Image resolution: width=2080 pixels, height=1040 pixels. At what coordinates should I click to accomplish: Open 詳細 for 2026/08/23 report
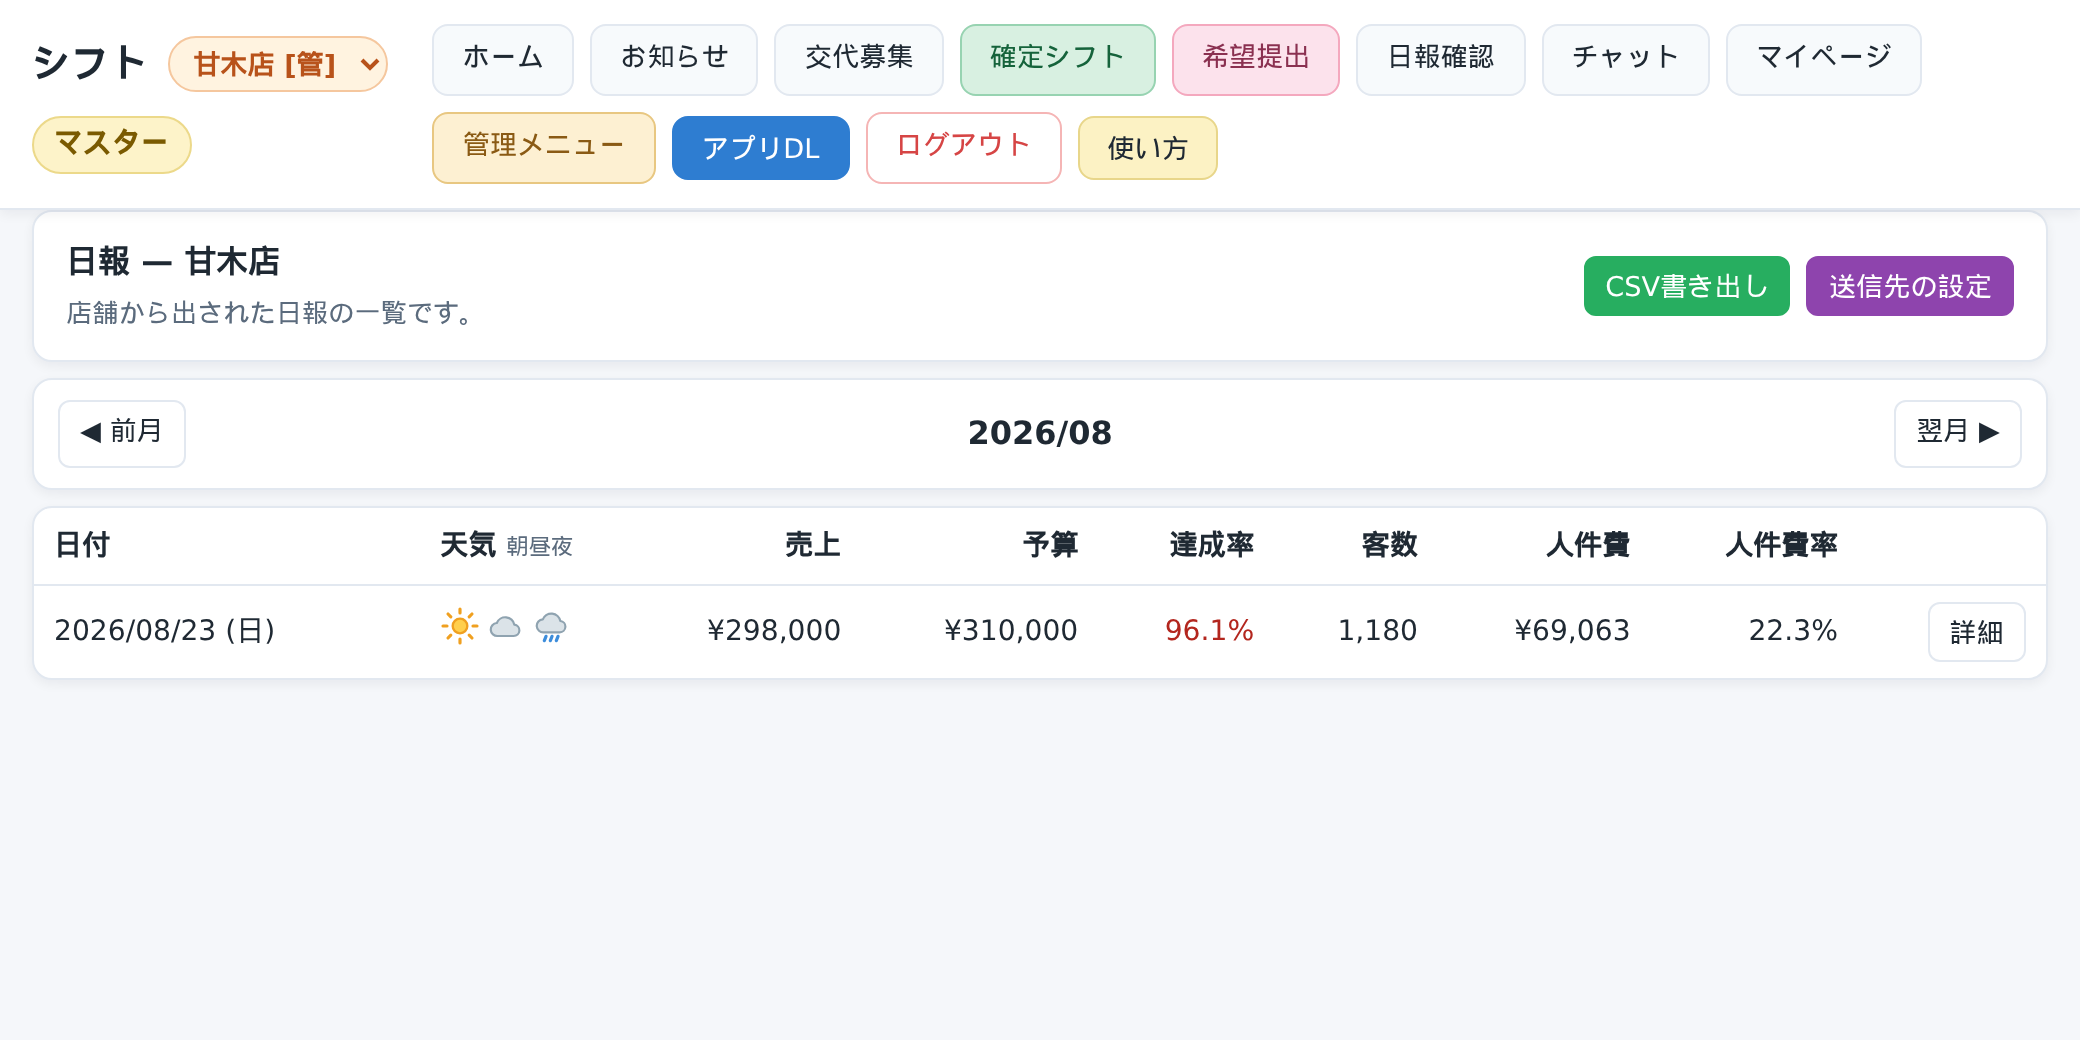pos(1977,632)
